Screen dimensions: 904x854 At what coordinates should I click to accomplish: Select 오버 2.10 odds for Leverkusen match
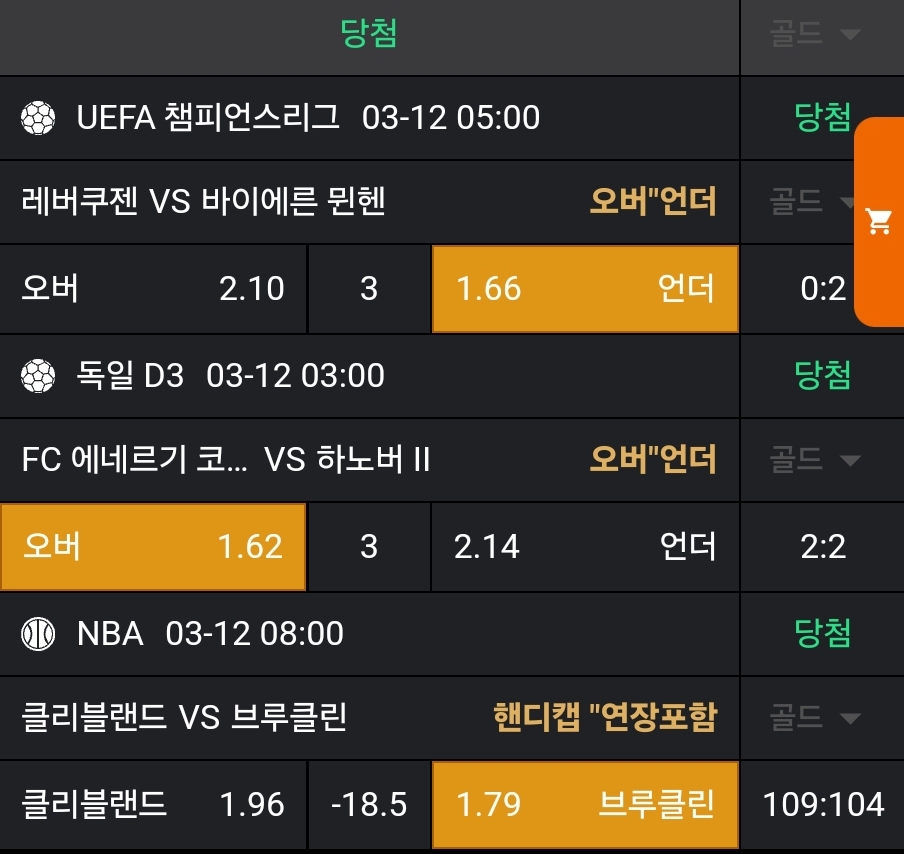(x=153, y=289)
